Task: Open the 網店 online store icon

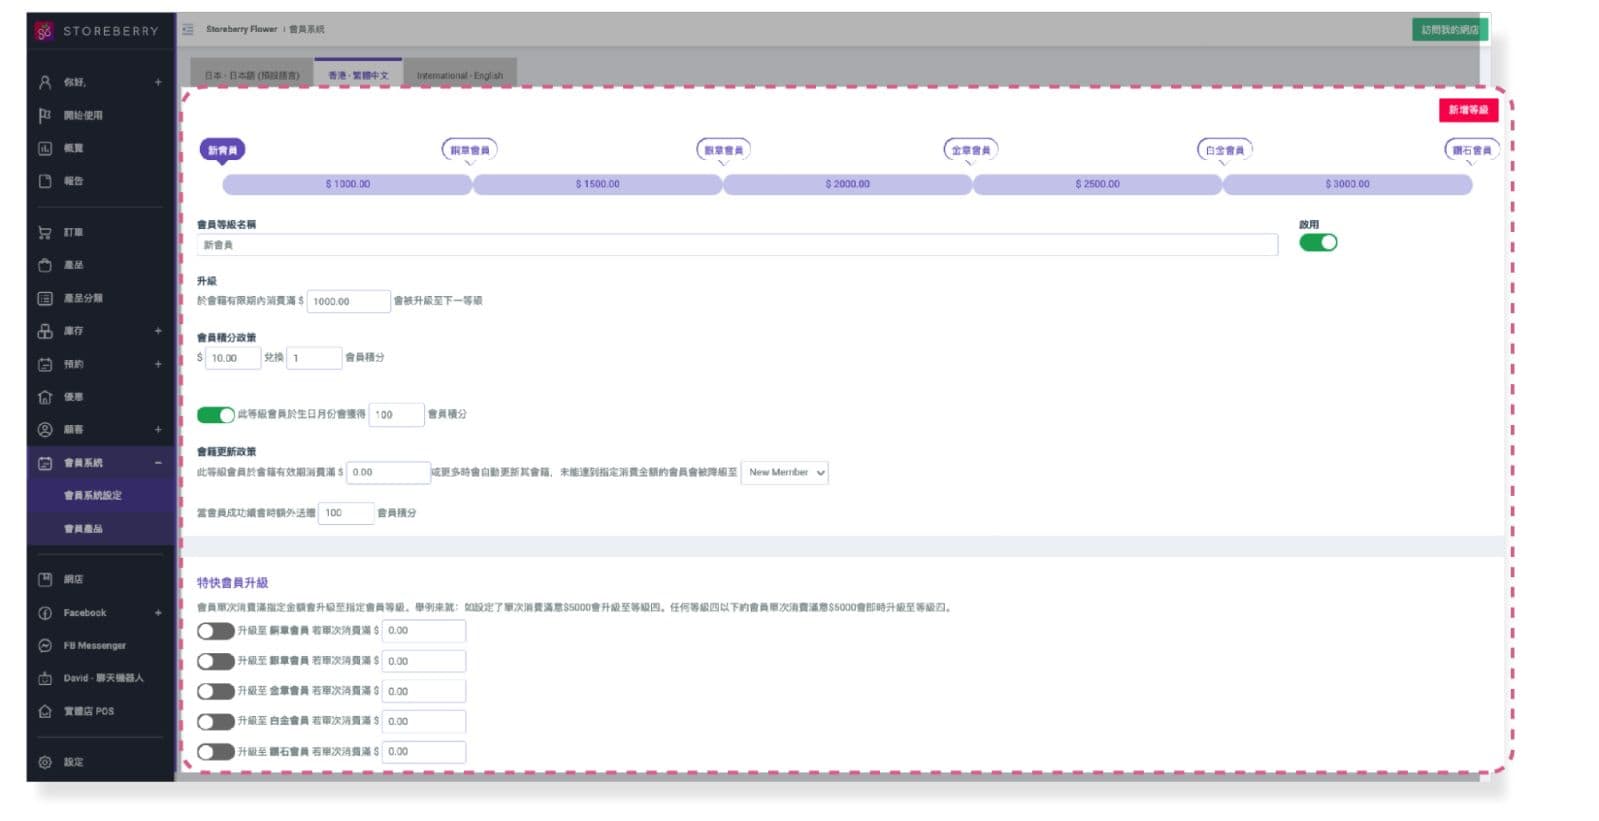Action: click(45, 579)
